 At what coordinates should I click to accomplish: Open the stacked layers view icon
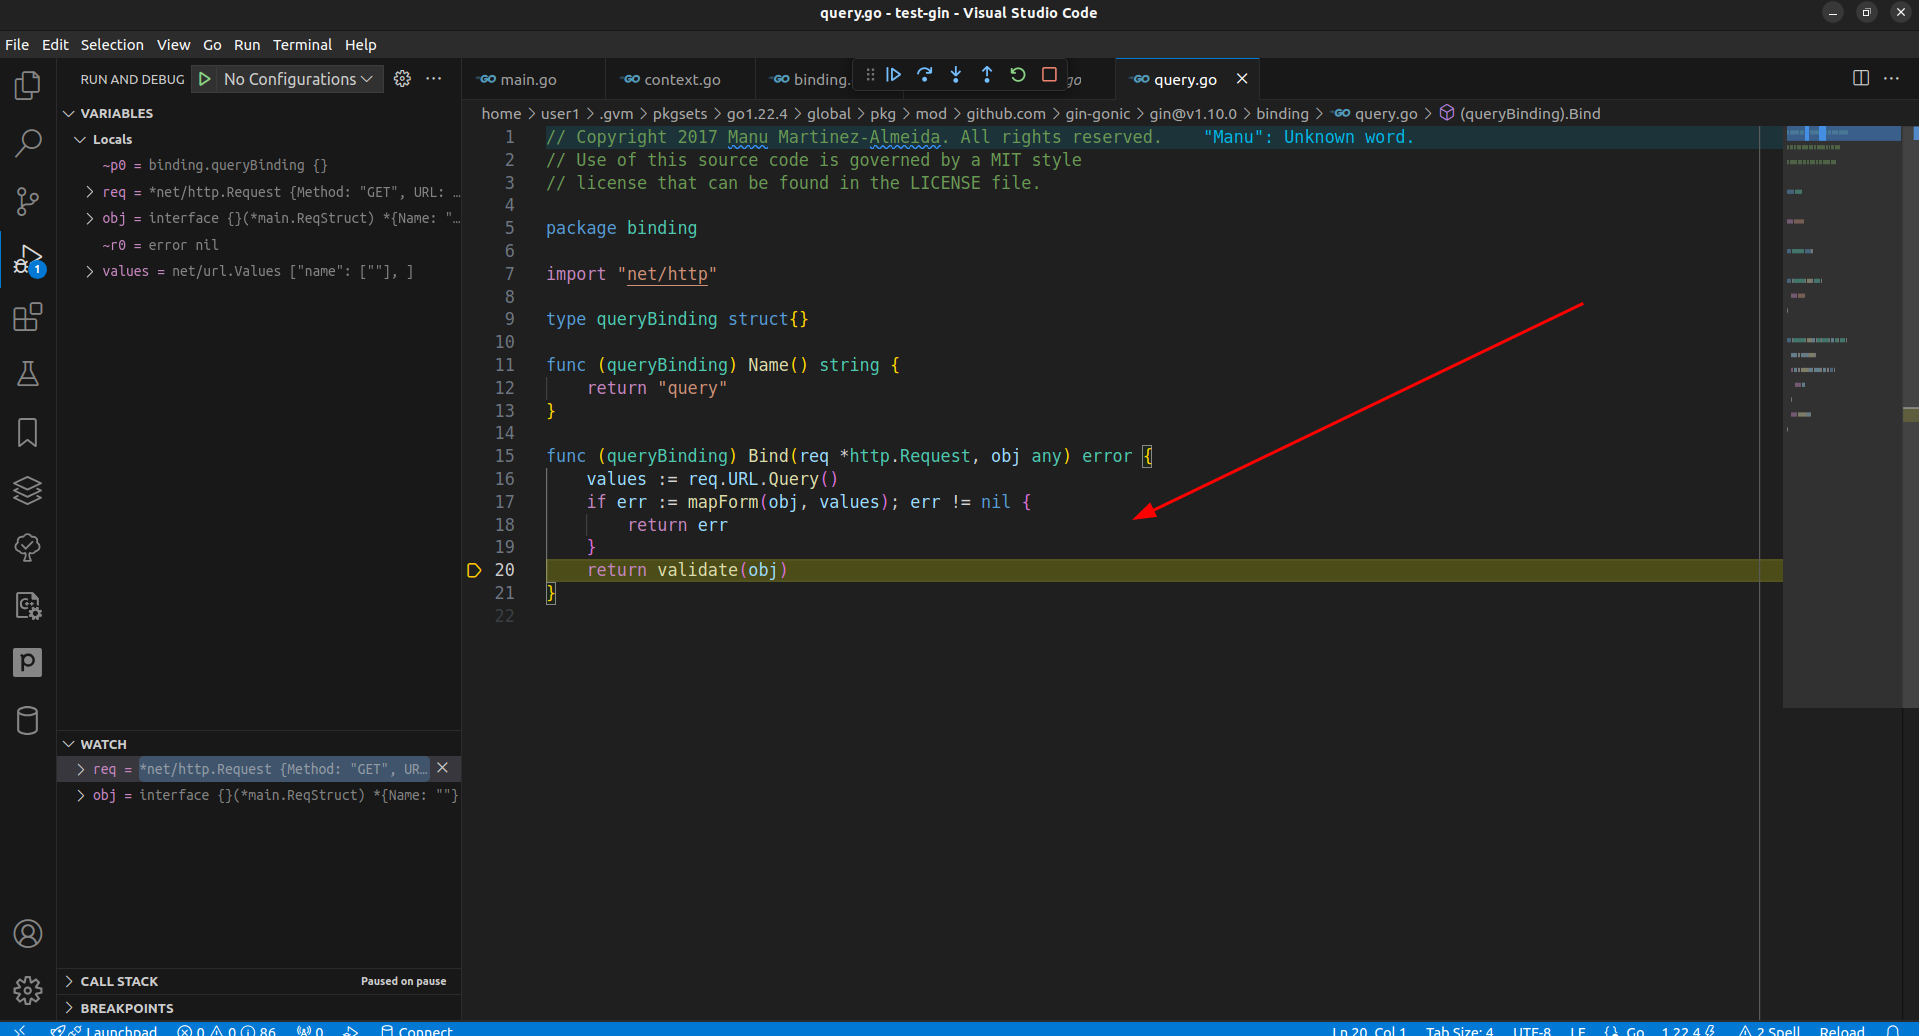28,490
